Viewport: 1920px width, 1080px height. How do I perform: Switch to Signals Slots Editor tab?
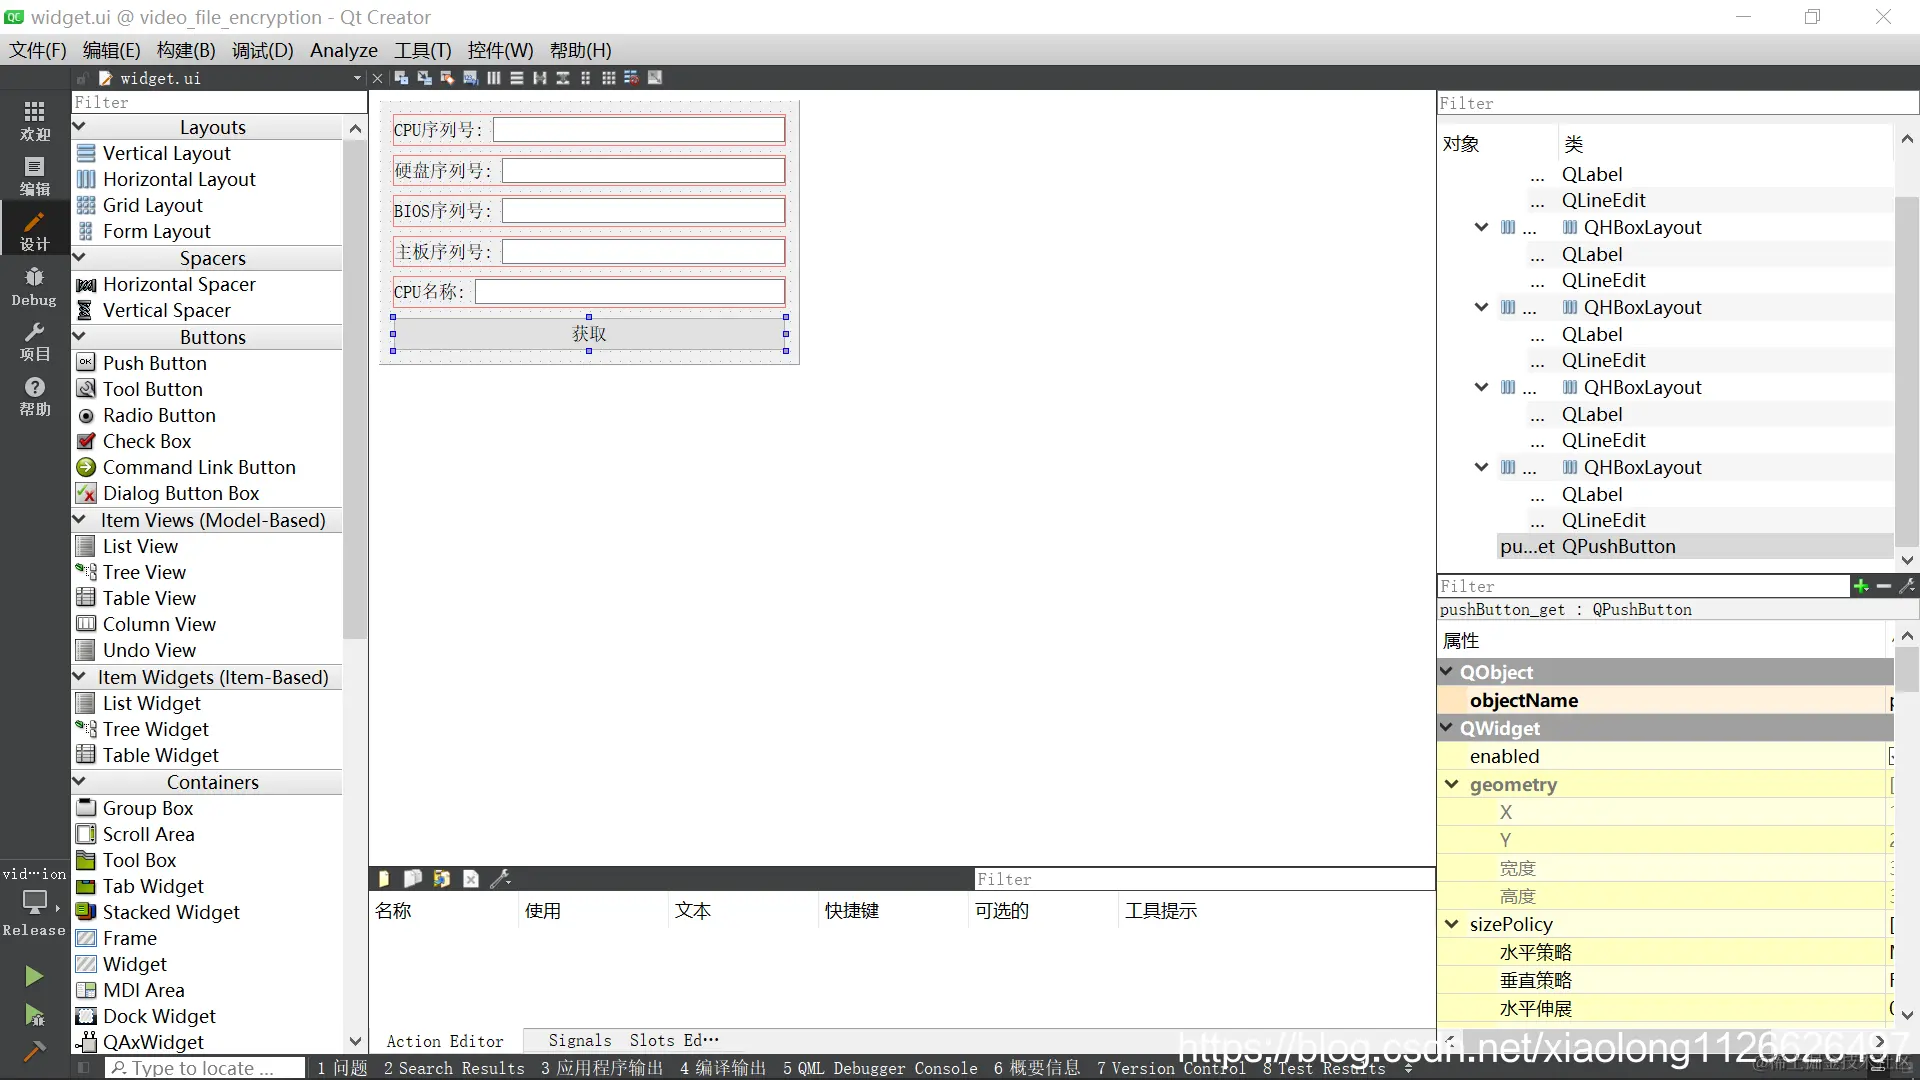pos(633,1041)
